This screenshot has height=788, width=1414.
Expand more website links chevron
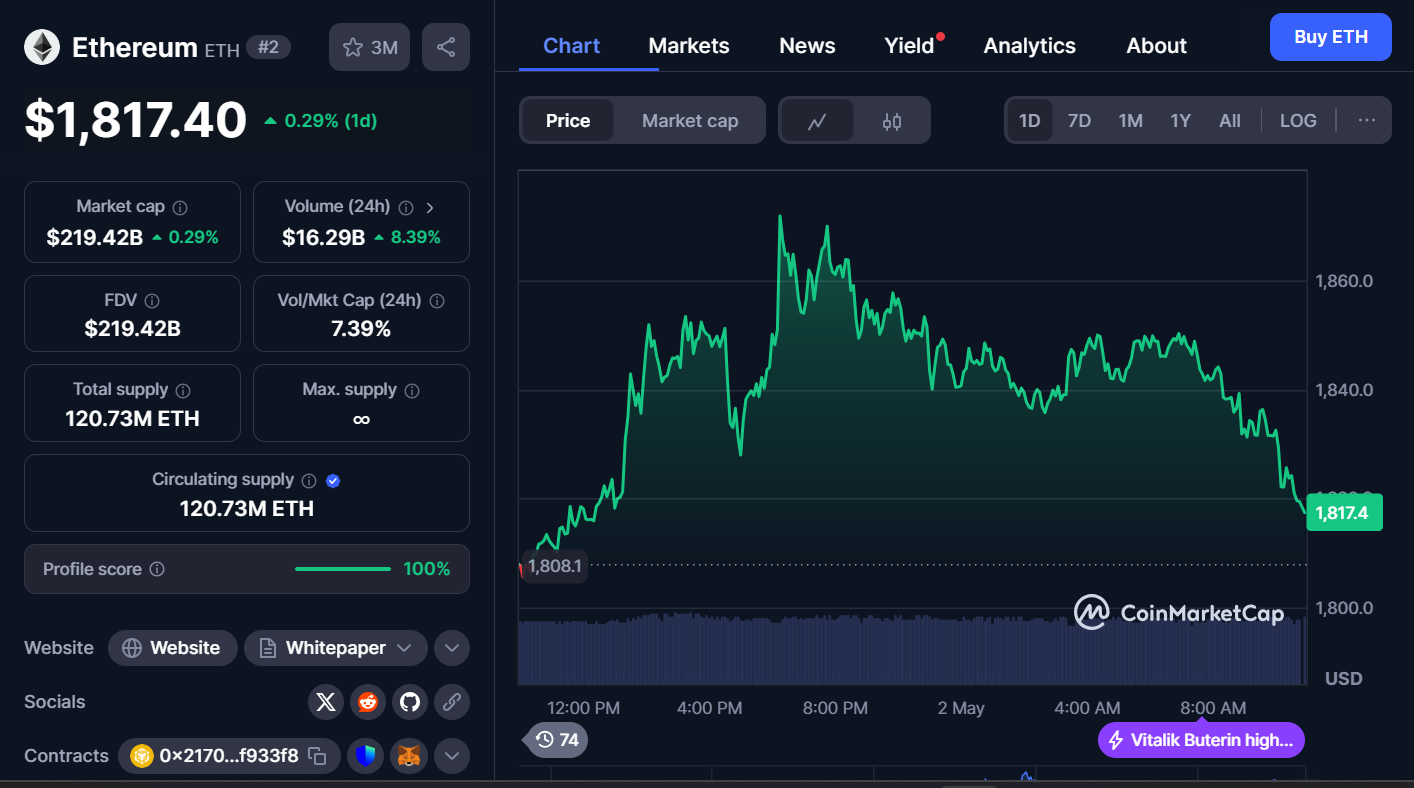click(x=452, y=648)
